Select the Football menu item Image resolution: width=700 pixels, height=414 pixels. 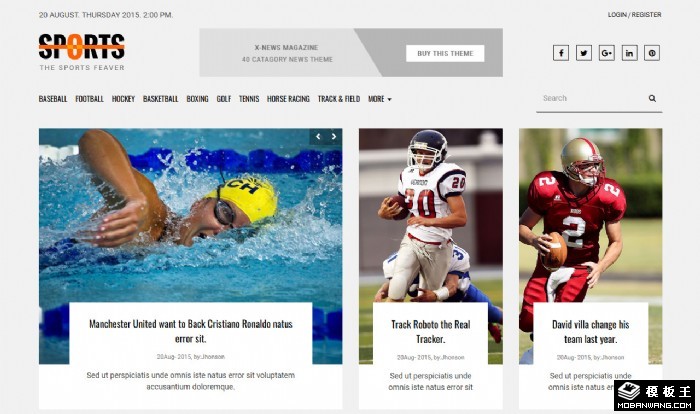click(89, 99)
